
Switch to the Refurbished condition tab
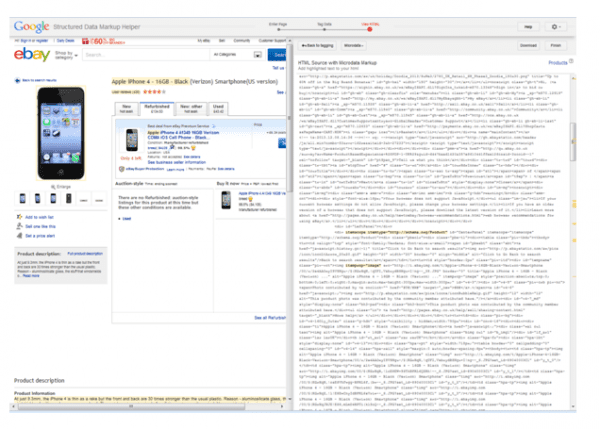[x=157, y=109]
